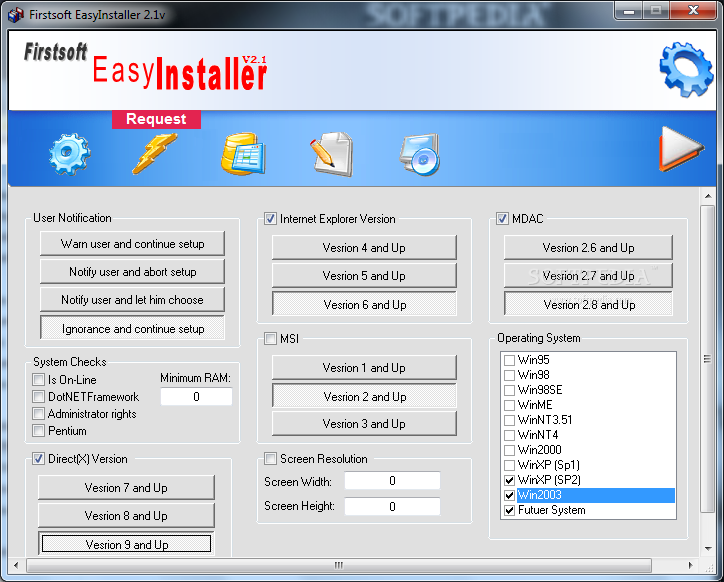This screenshot has height=582, width=724.
Task: Select the Request tab label
Action: (156, 119)
